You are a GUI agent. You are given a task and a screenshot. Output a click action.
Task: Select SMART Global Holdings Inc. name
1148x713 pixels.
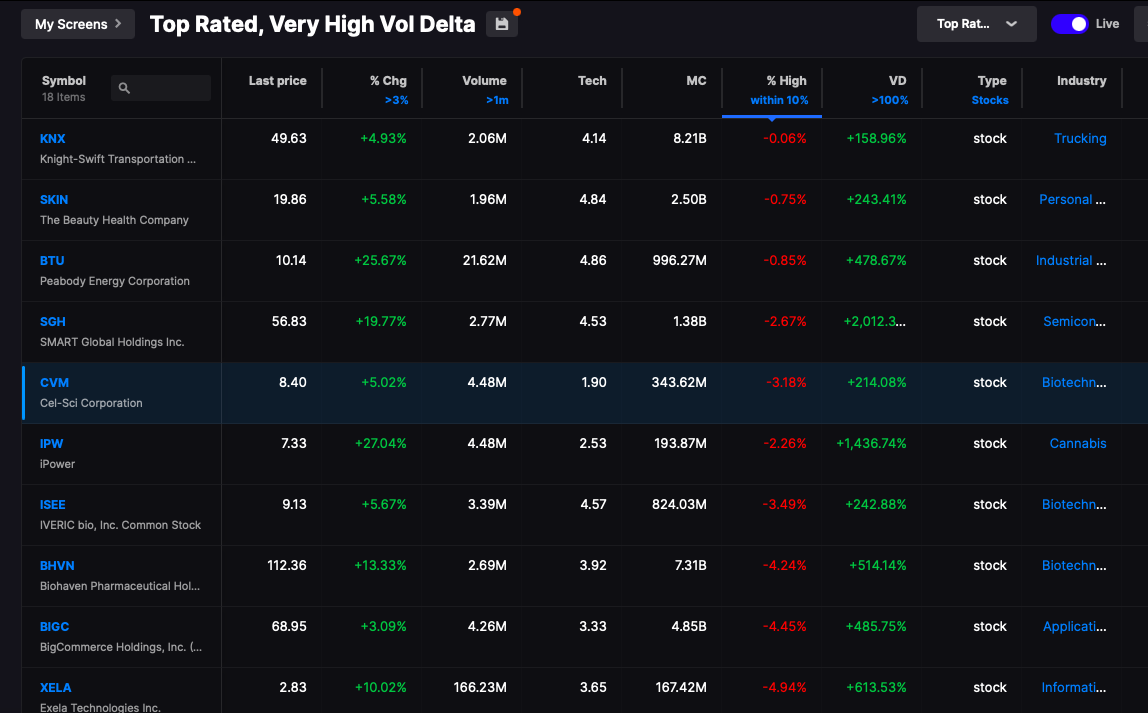[x=112, y=342]
